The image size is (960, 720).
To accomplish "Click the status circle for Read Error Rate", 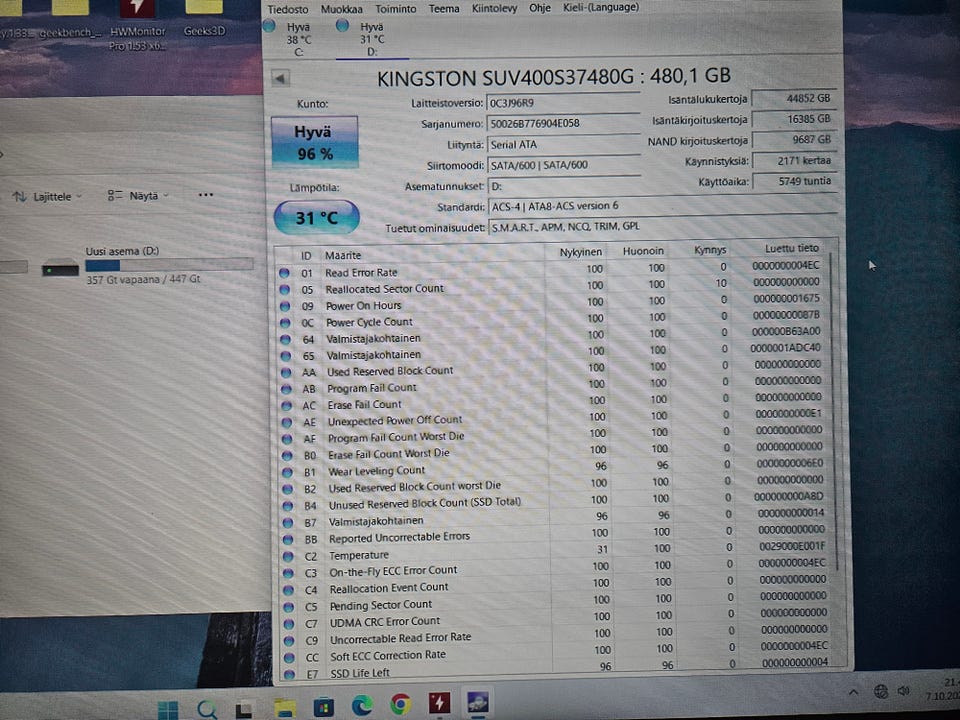I will [284, 272].
